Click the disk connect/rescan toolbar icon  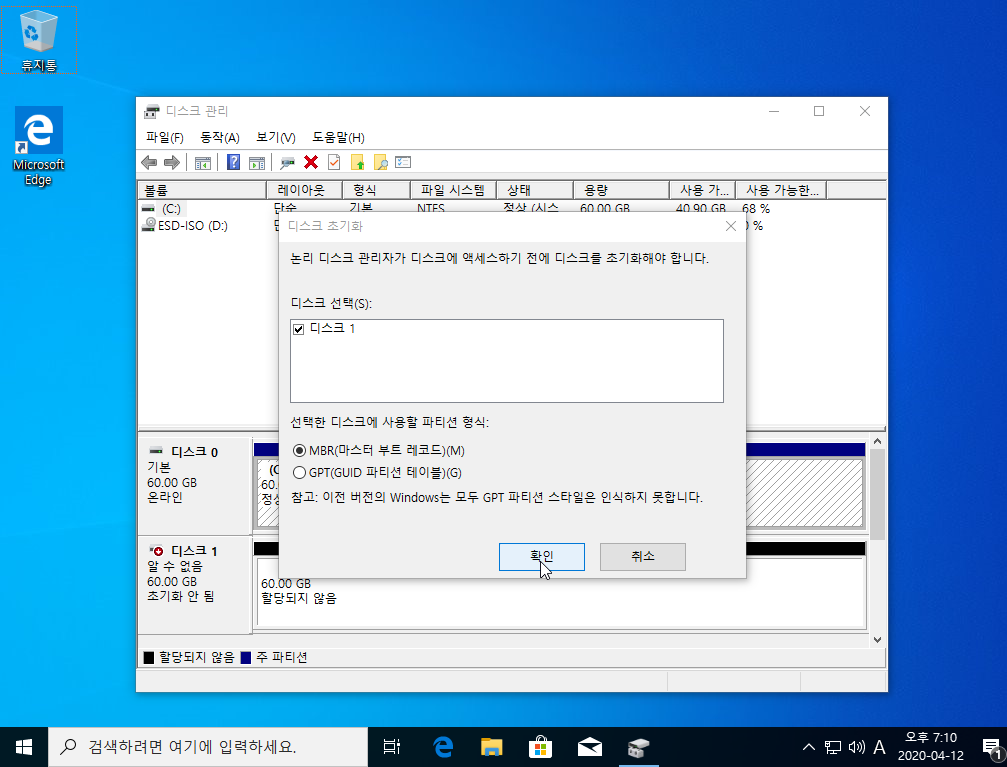287,163
